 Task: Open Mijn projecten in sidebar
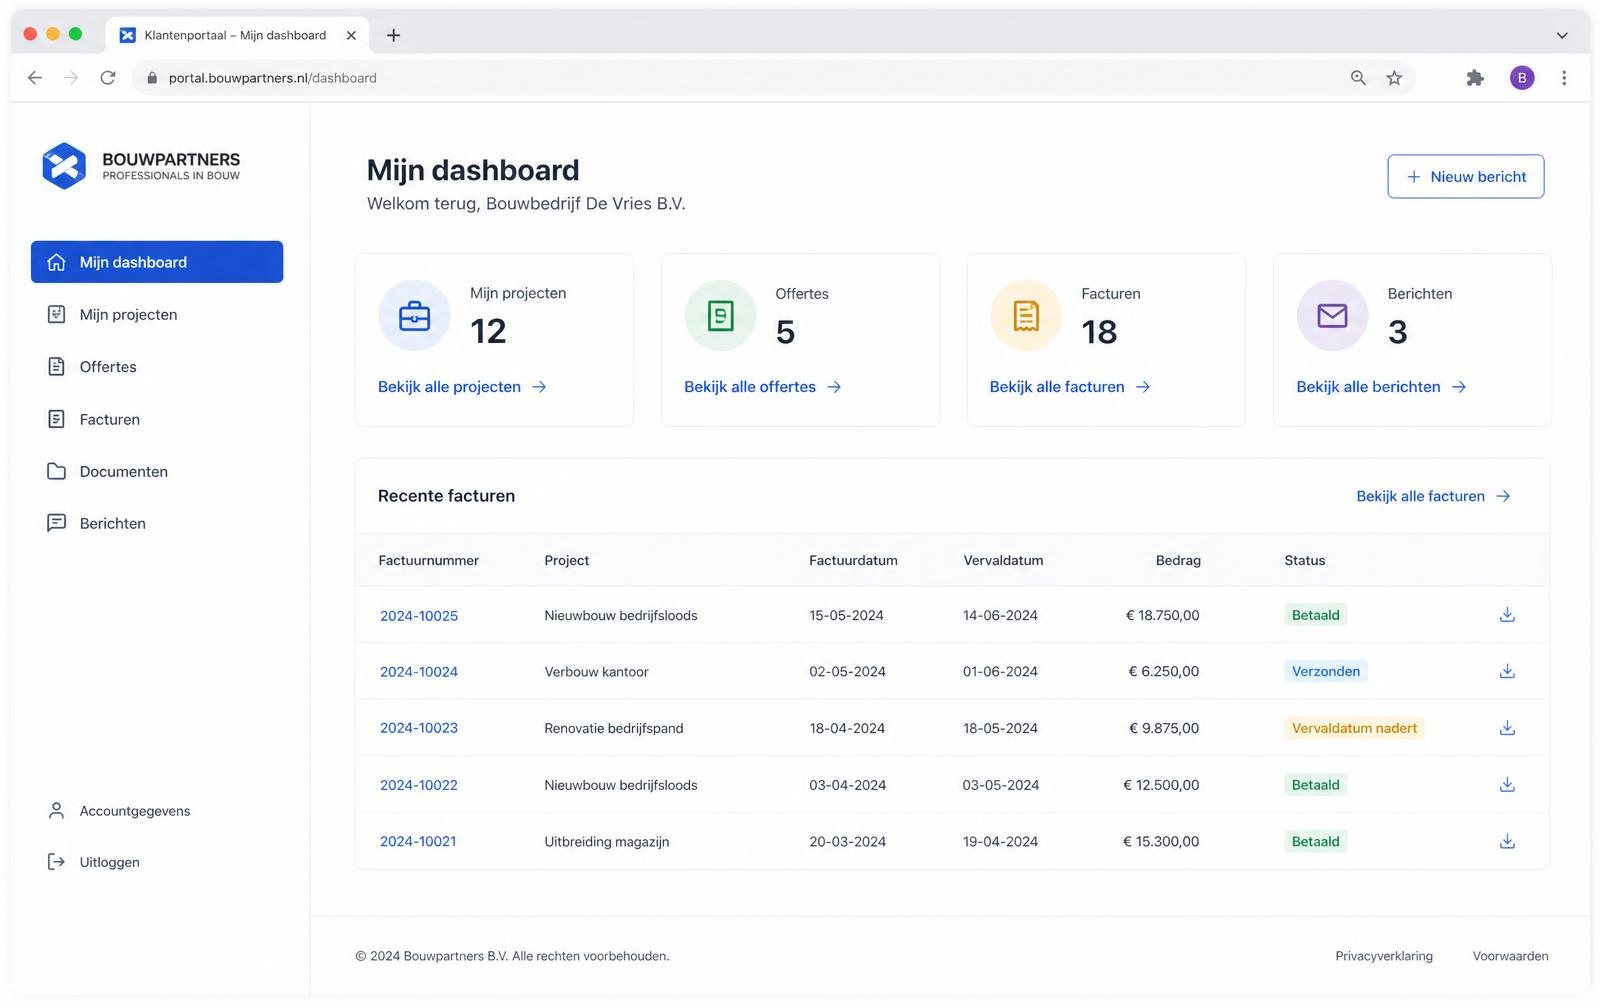pyautogui.click(x=157, y=314)
